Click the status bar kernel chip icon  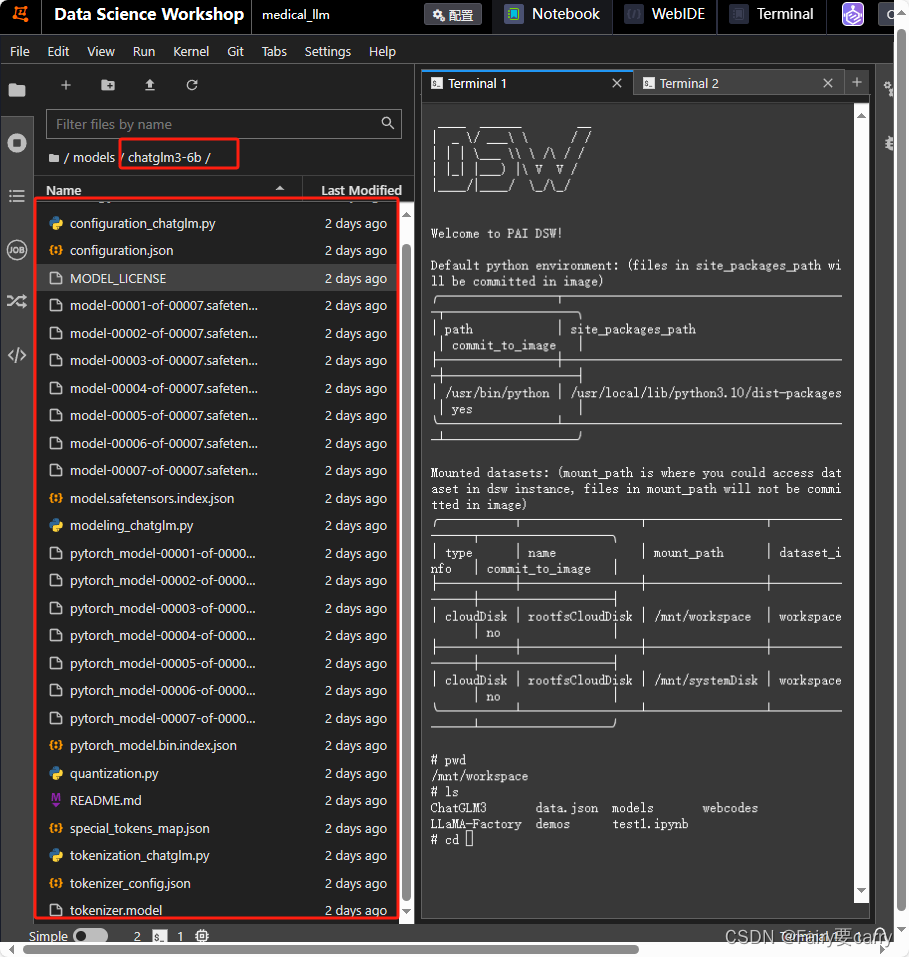point(202,936)
